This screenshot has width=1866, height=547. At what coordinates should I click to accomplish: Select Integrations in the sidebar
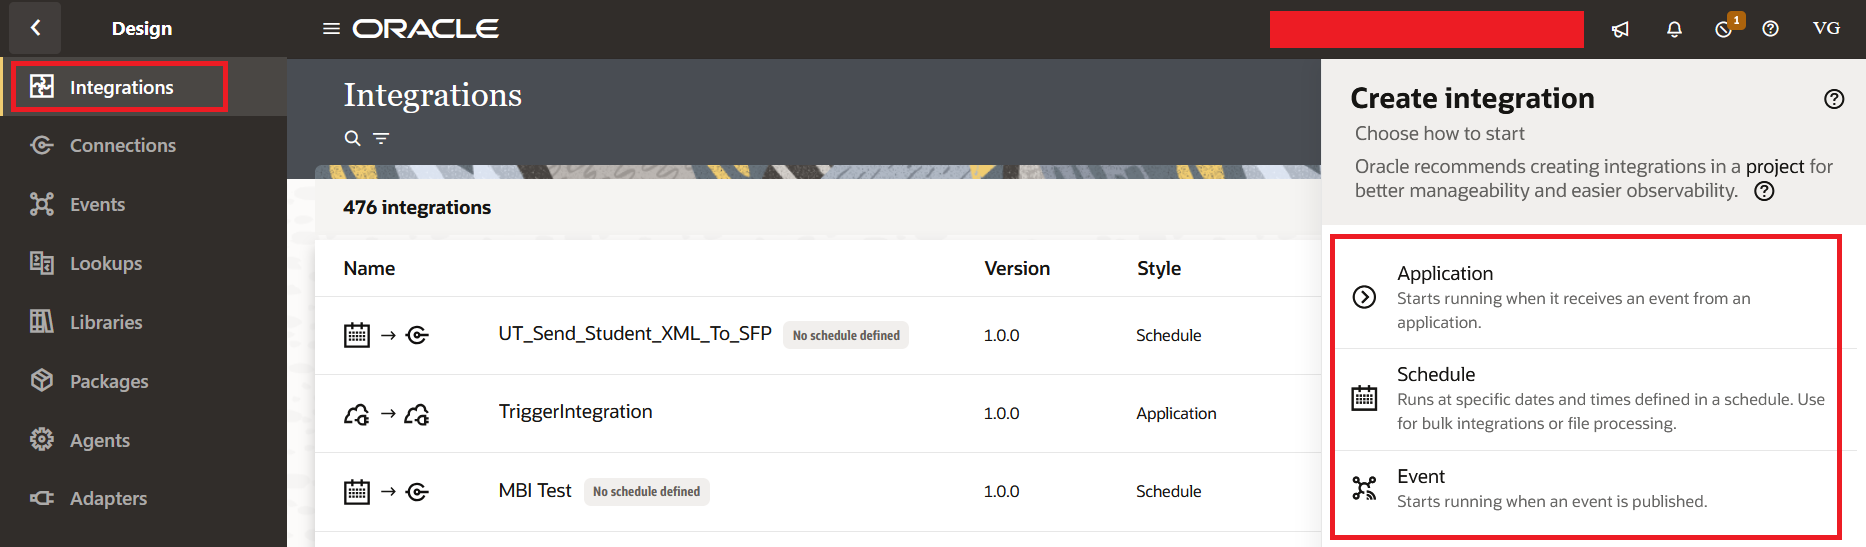(121, 87)
